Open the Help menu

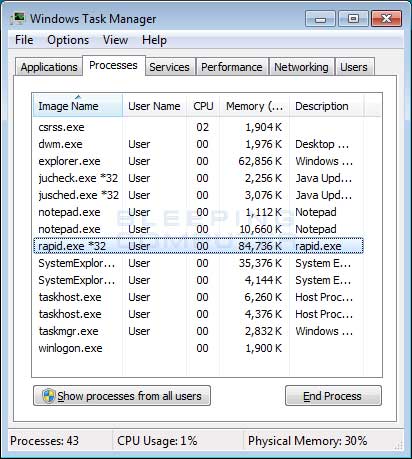tap(154, 40)
